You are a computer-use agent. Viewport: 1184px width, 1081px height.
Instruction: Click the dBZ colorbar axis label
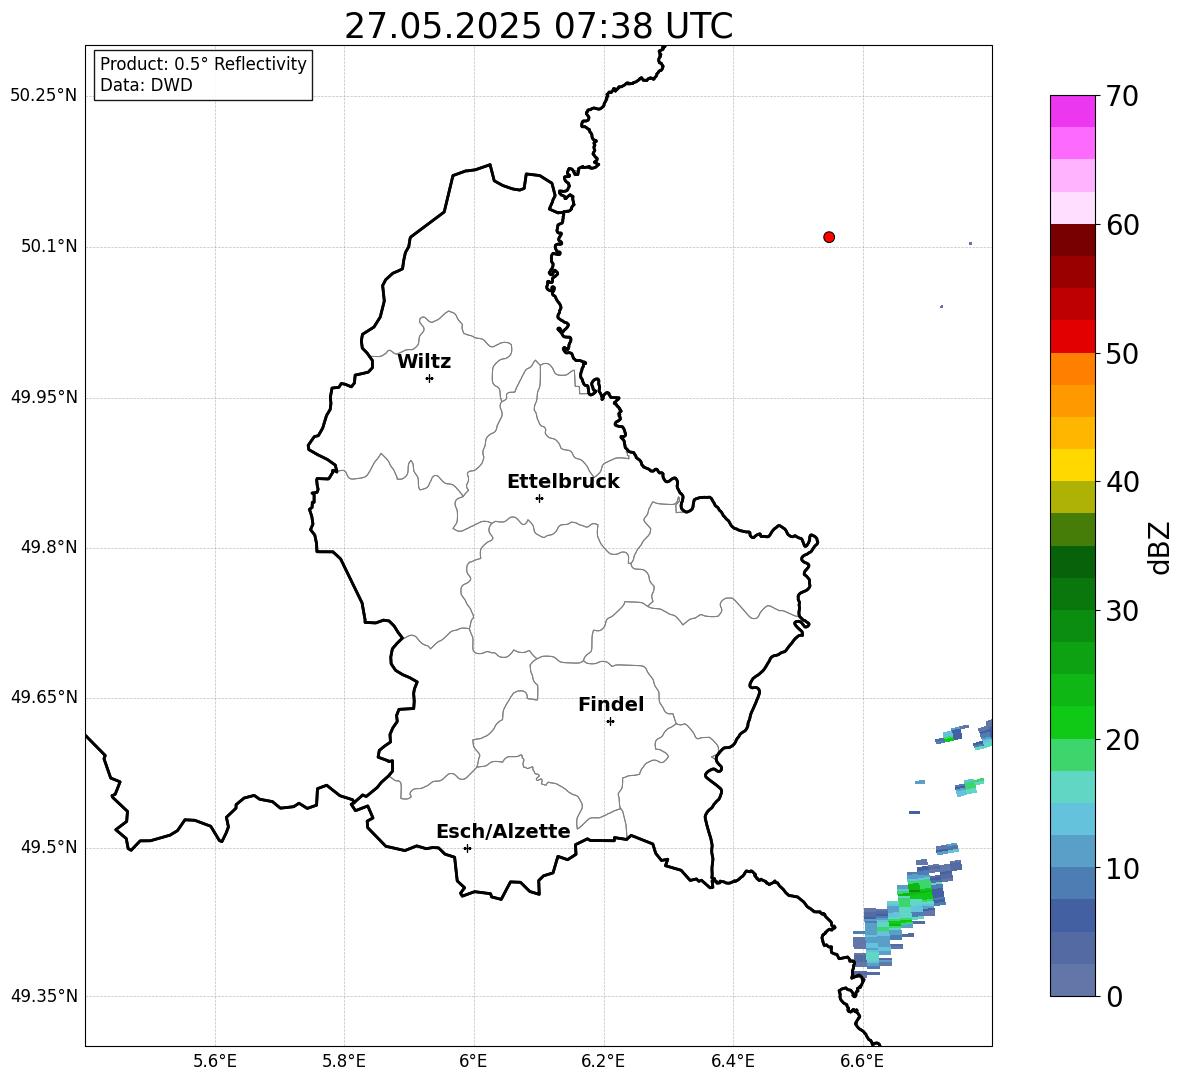(x=1158, y=547)
